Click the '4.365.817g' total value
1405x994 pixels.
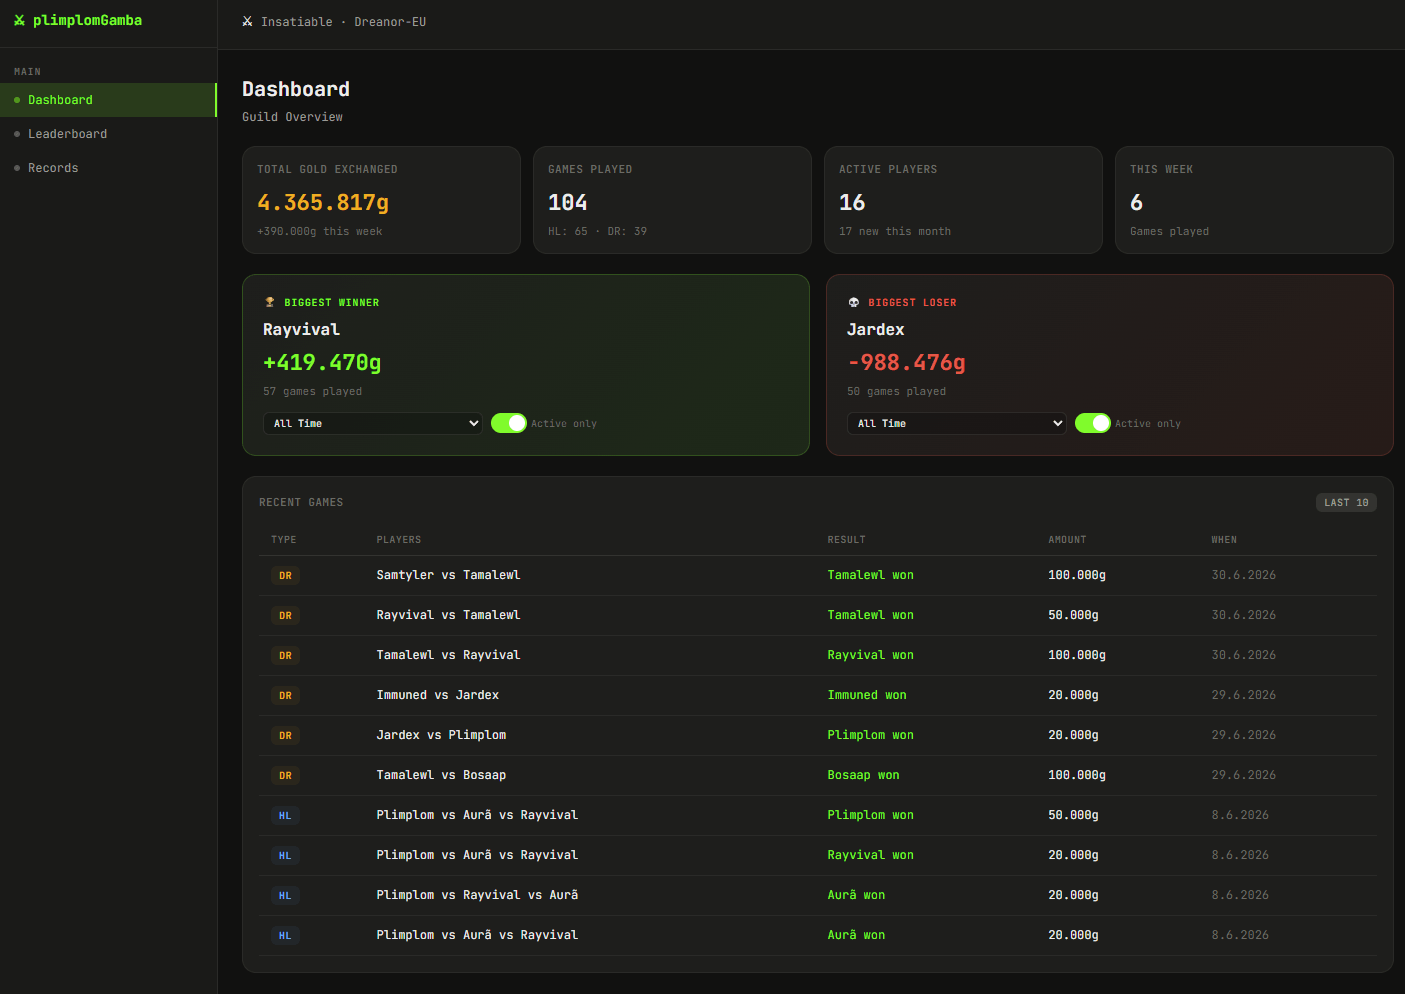(323, 202)
